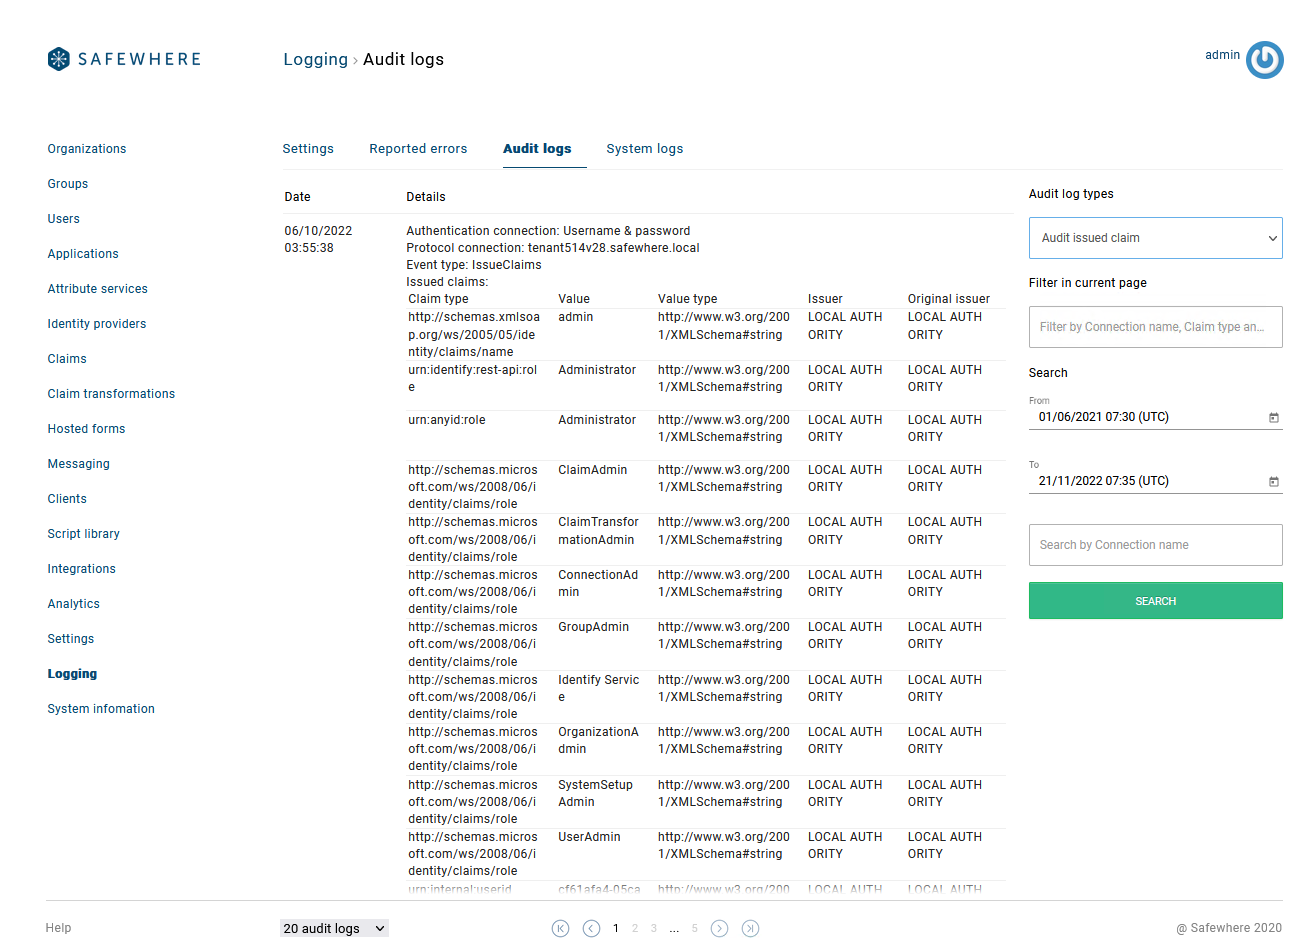The width and height of the screenshot is (1311, 950).
Task: Select the Settings tab in Logging
Action: tap(308, 149)
